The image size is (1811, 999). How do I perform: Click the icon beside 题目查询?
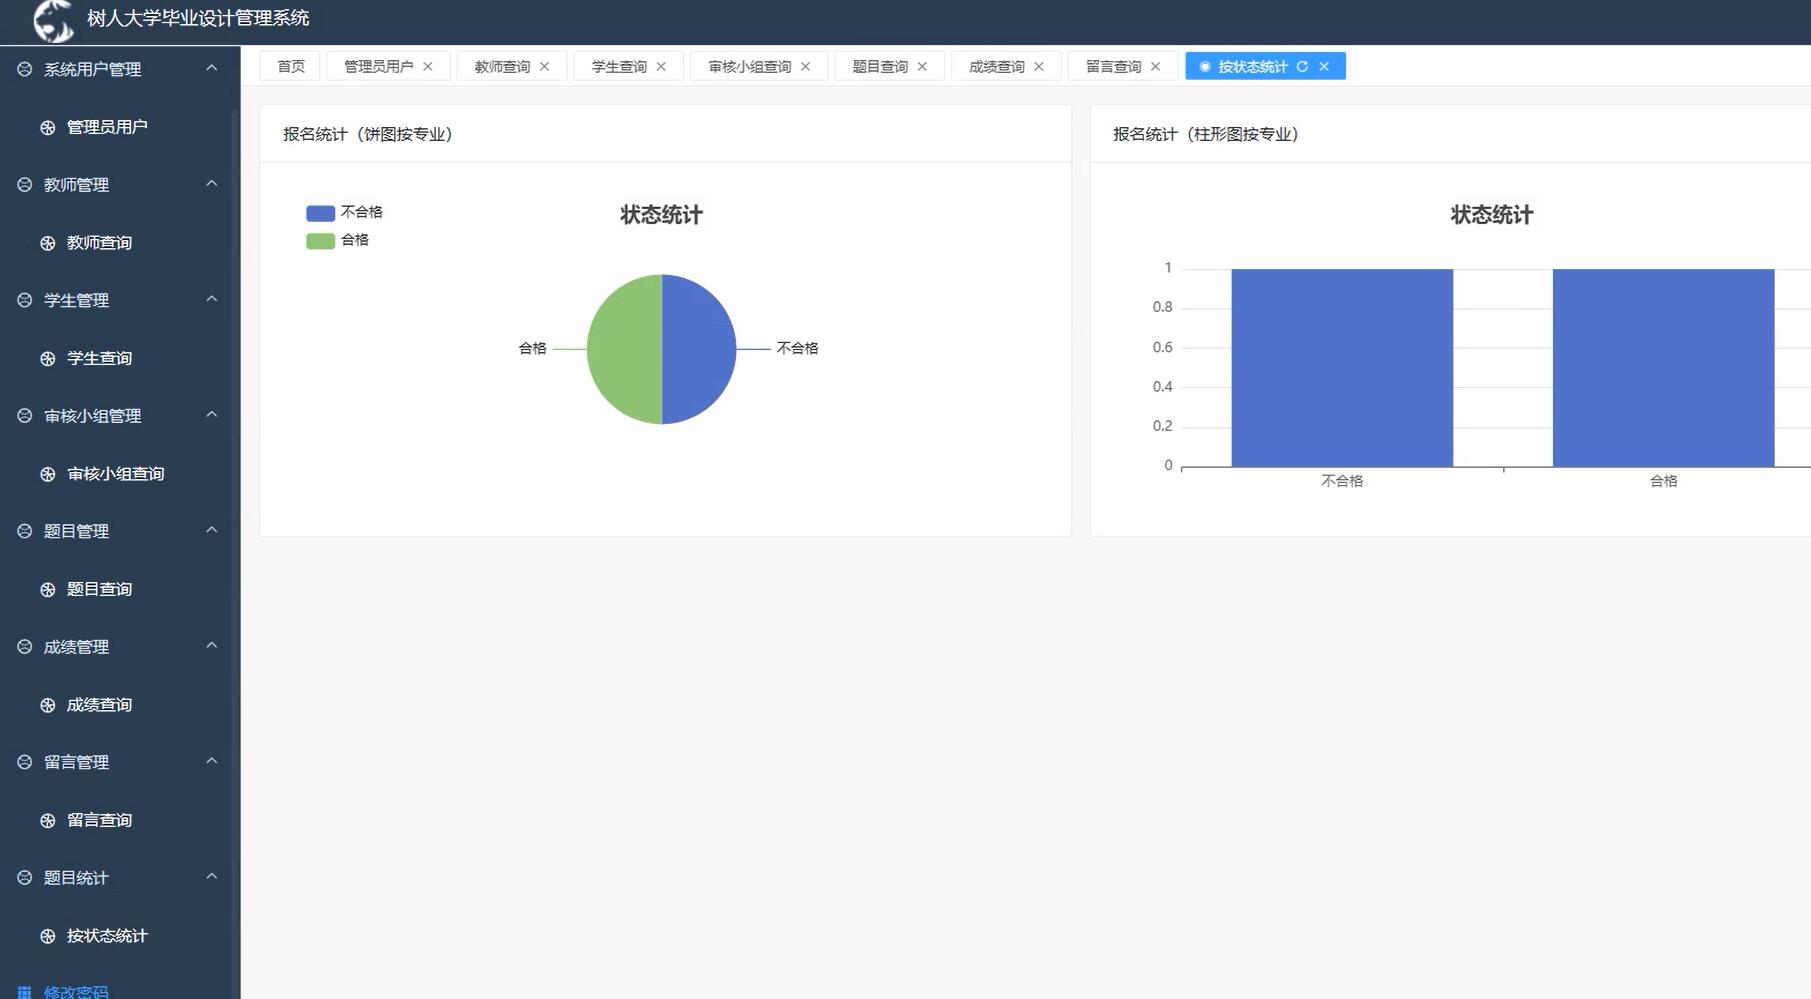tap(47, 588)
